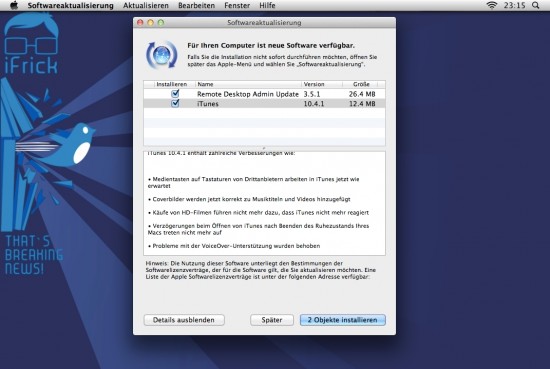Open the Fenster menu

click(x=237, y=6)
